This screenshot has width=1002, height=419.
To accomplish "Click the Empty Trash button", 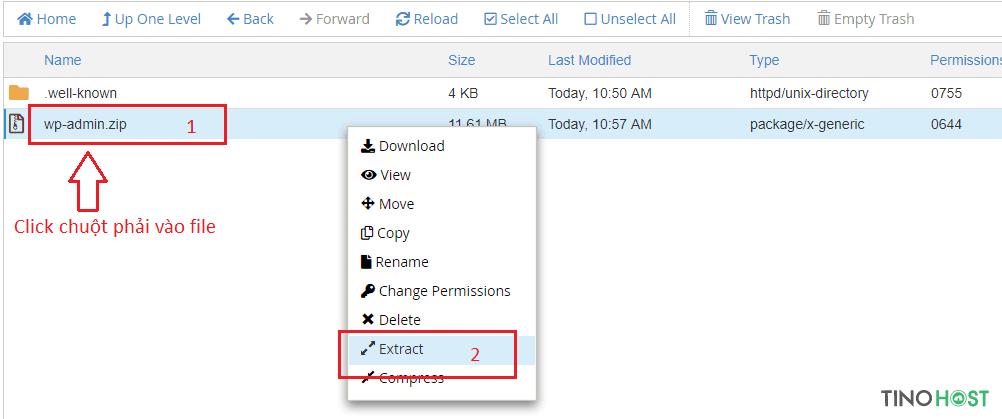I will 866,19.
